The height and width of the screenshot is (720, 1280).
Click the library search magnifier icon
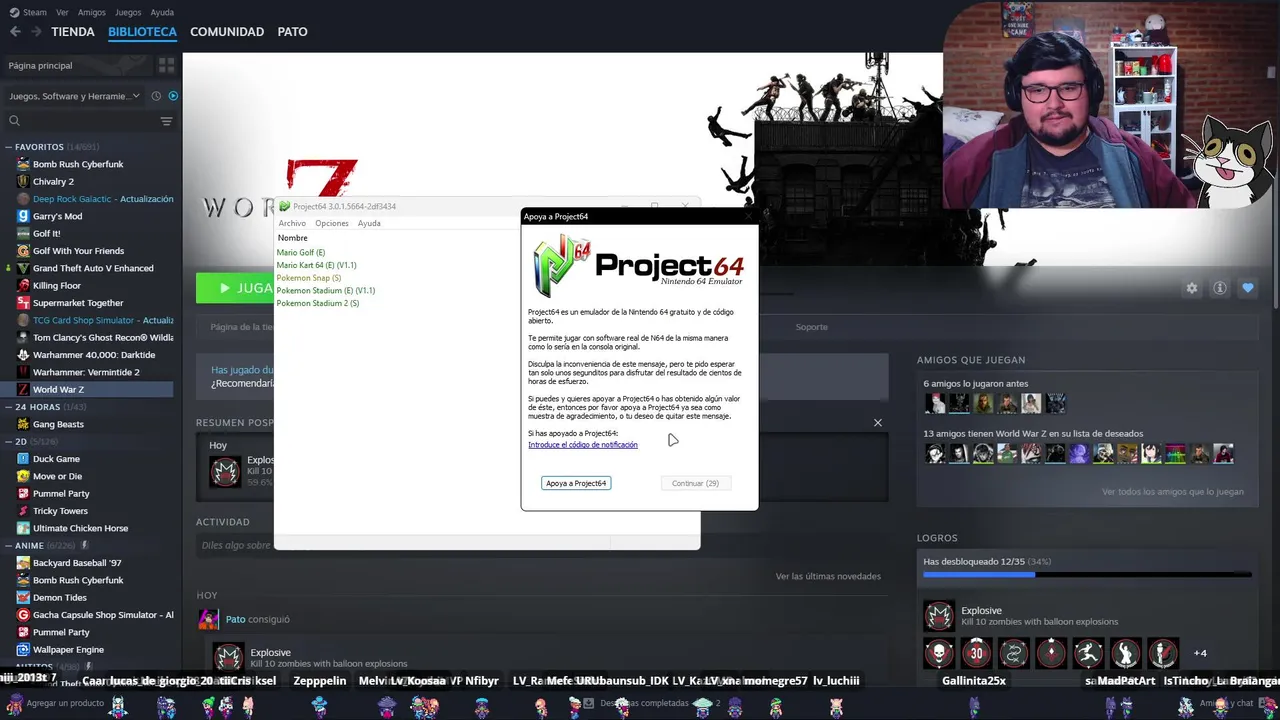tap(14, 121)
